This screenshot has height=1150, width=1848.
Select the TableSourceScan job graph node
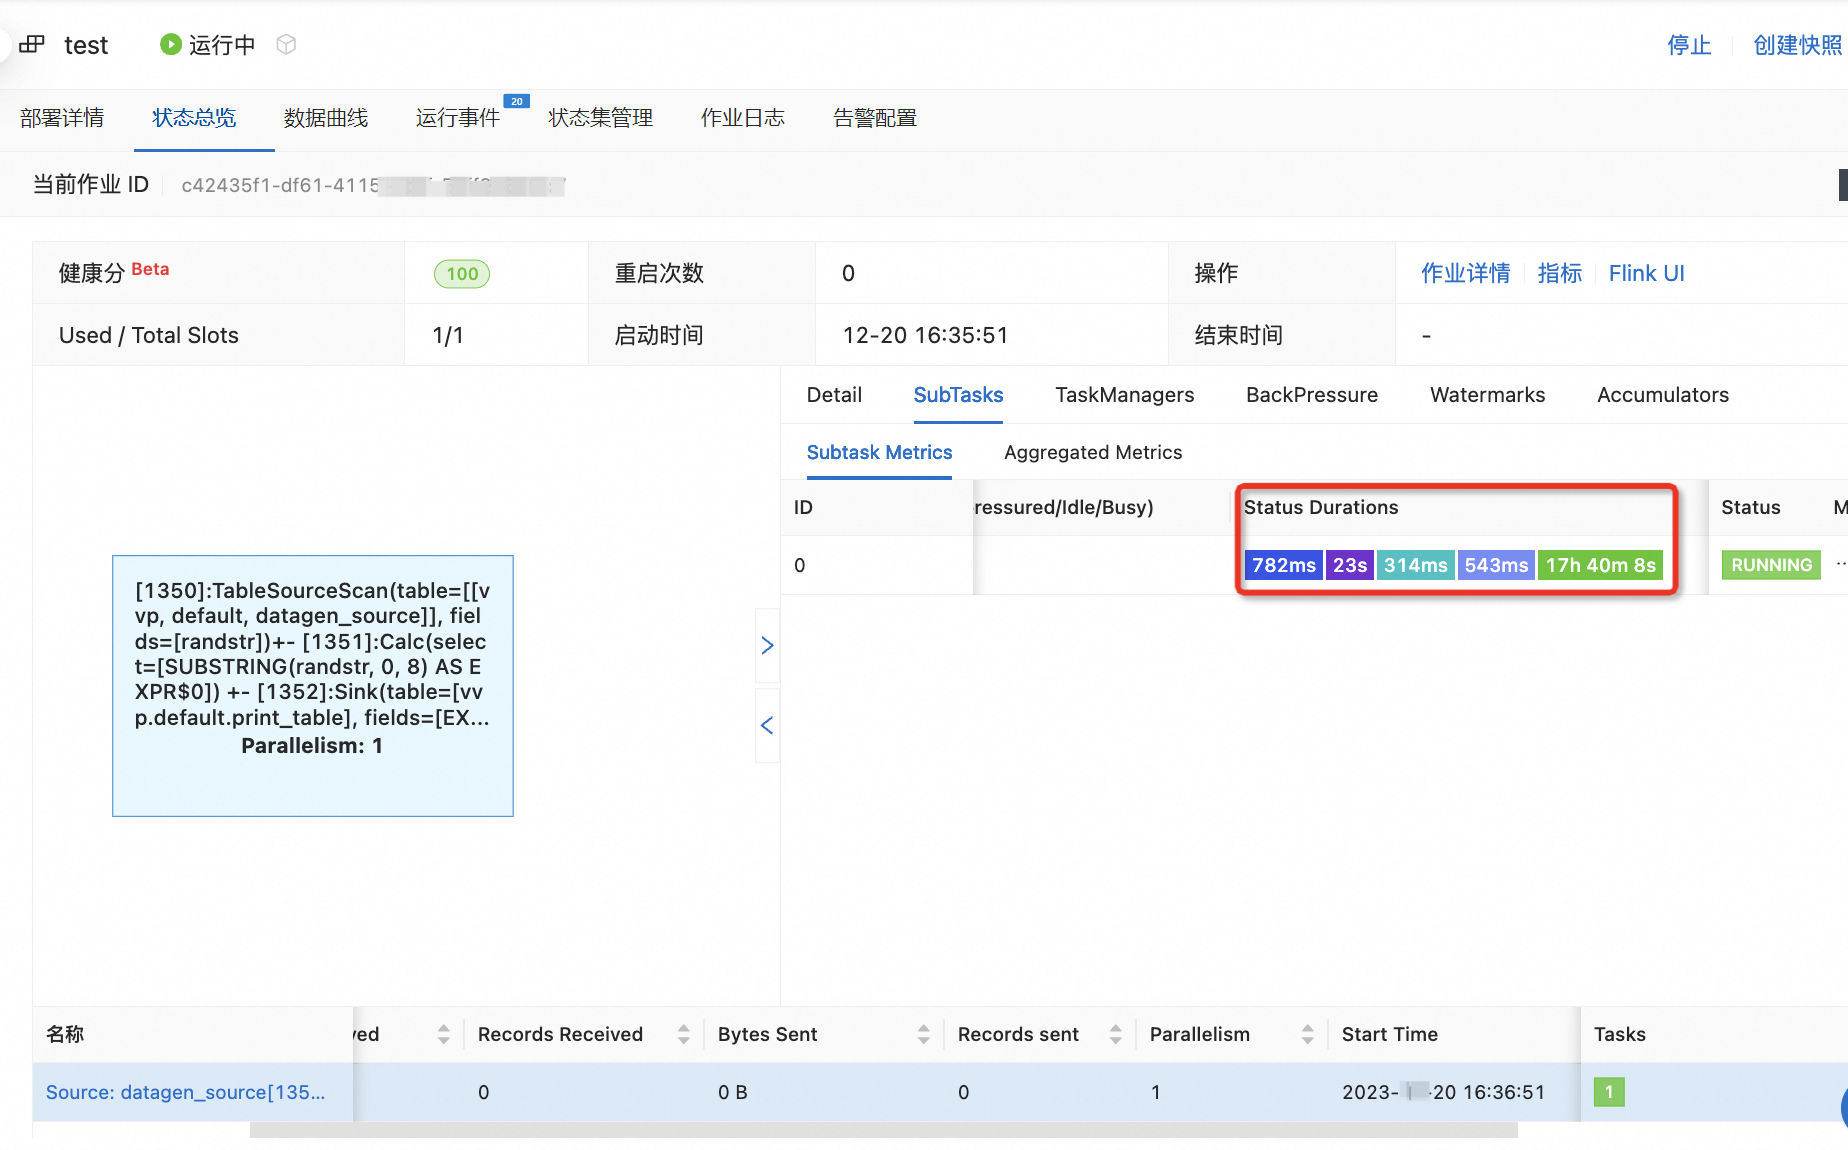point(313,686)
